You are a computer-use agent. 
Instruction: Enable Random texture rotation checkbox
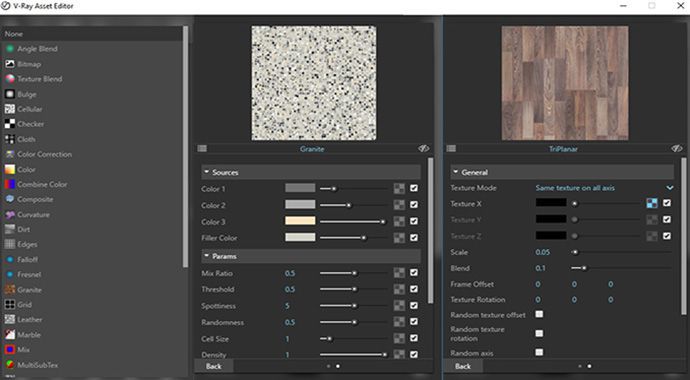pos(539,333)
